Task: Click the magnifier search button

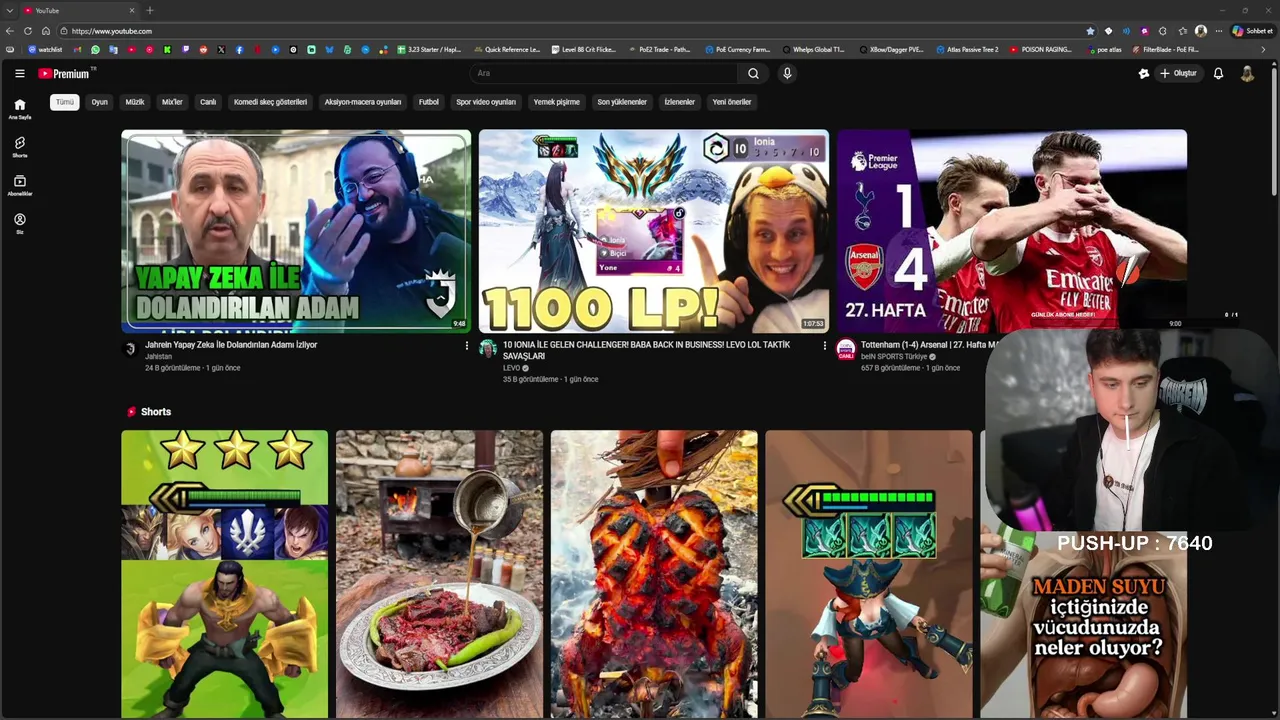Action: click(x=753, y=73)
